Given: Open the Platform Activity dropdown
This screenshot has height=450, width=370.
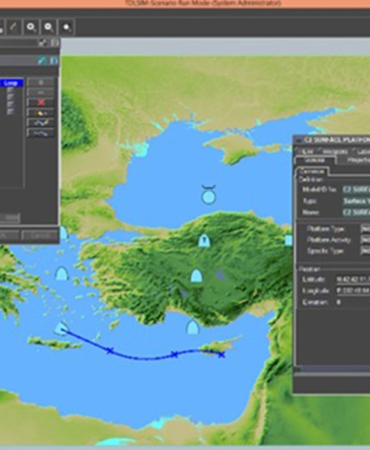Looking at the screenshot, I should tap(365, 240).
